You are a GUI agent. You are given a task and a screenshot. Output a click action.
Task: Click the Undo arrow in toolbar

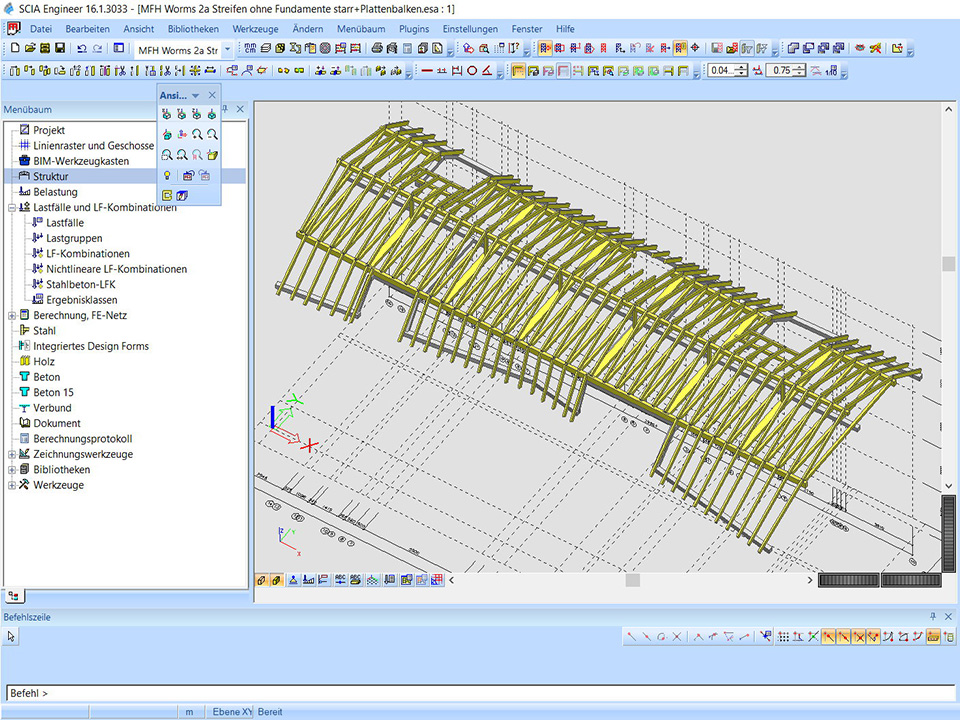[x=81, y=48]
